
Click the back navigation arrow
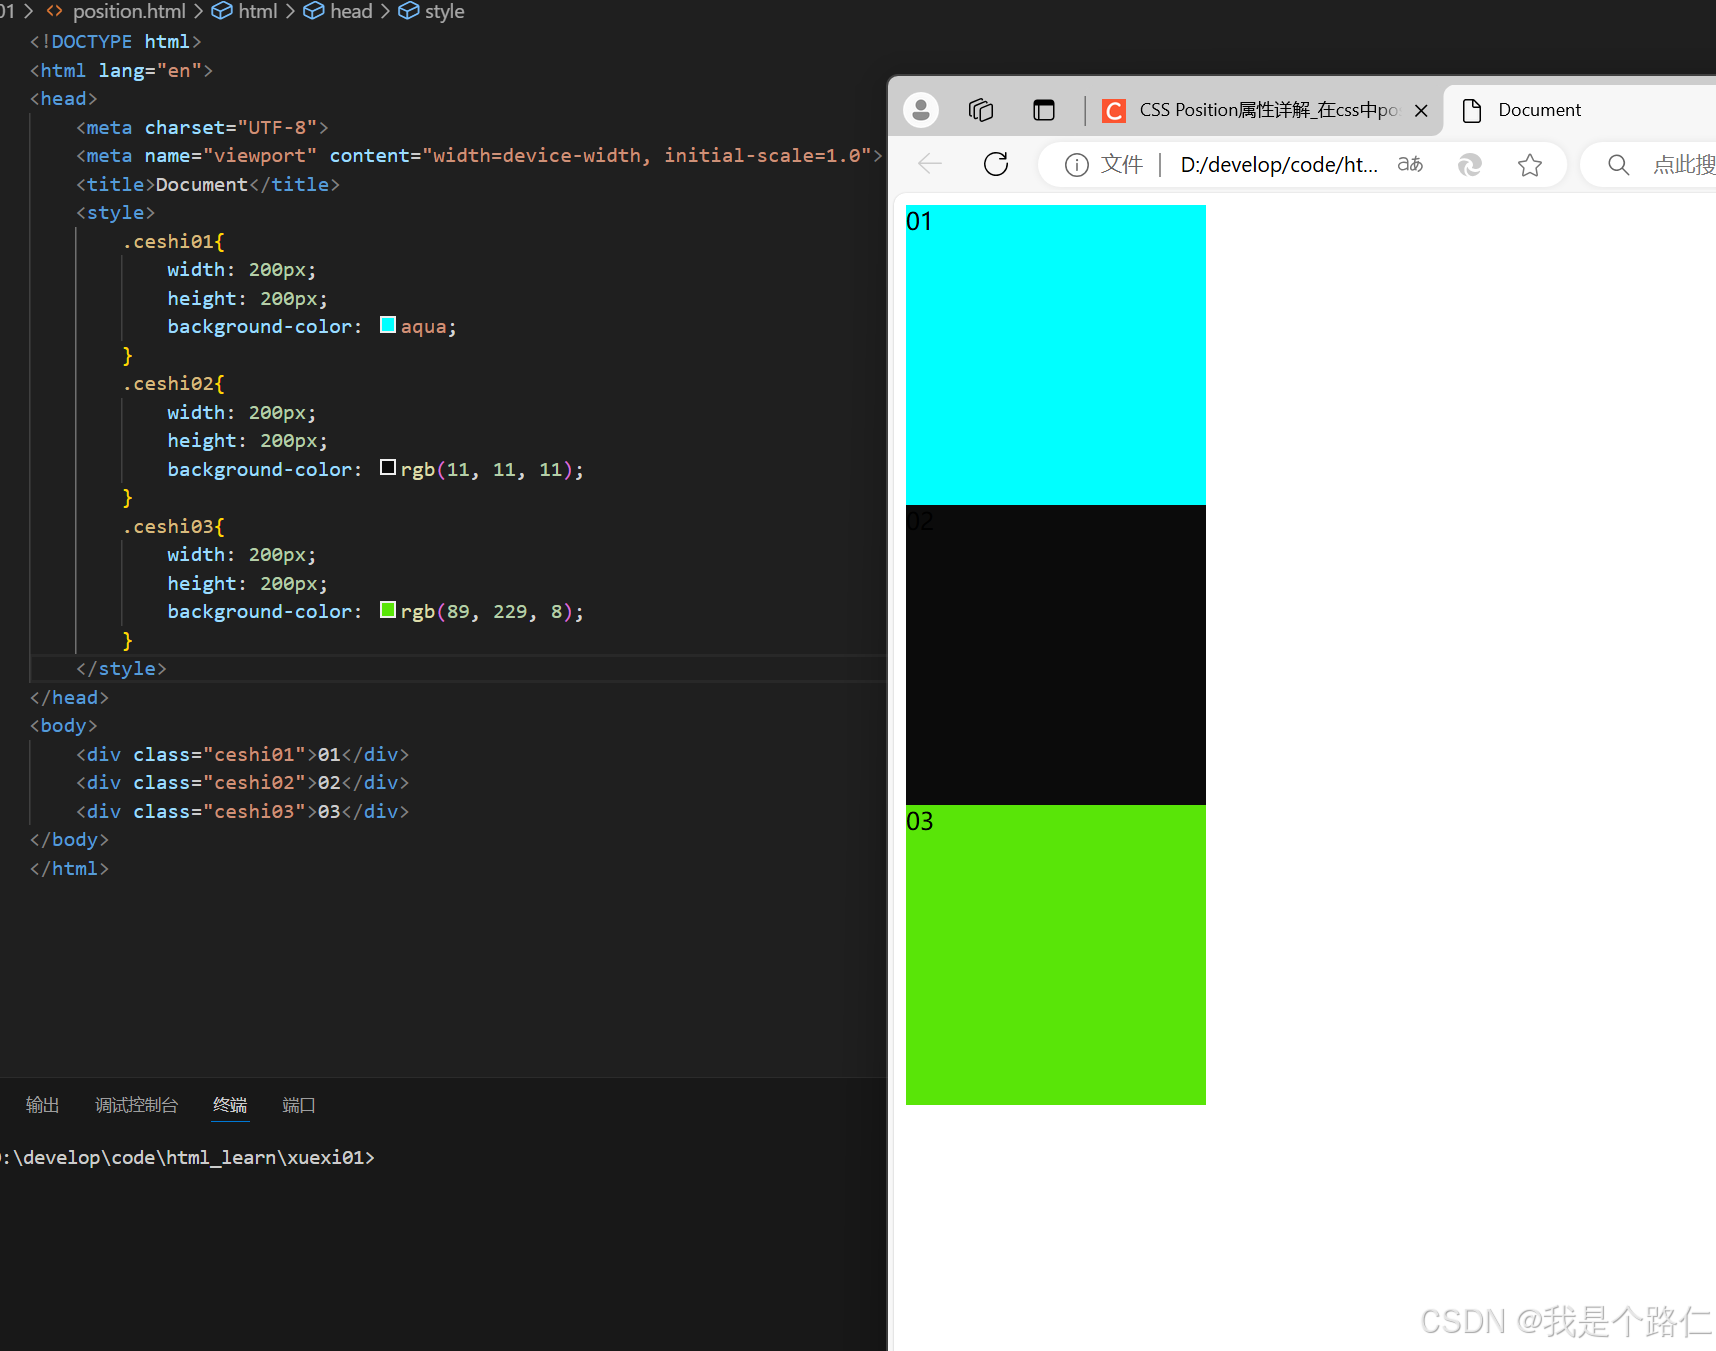coord(929,164)
